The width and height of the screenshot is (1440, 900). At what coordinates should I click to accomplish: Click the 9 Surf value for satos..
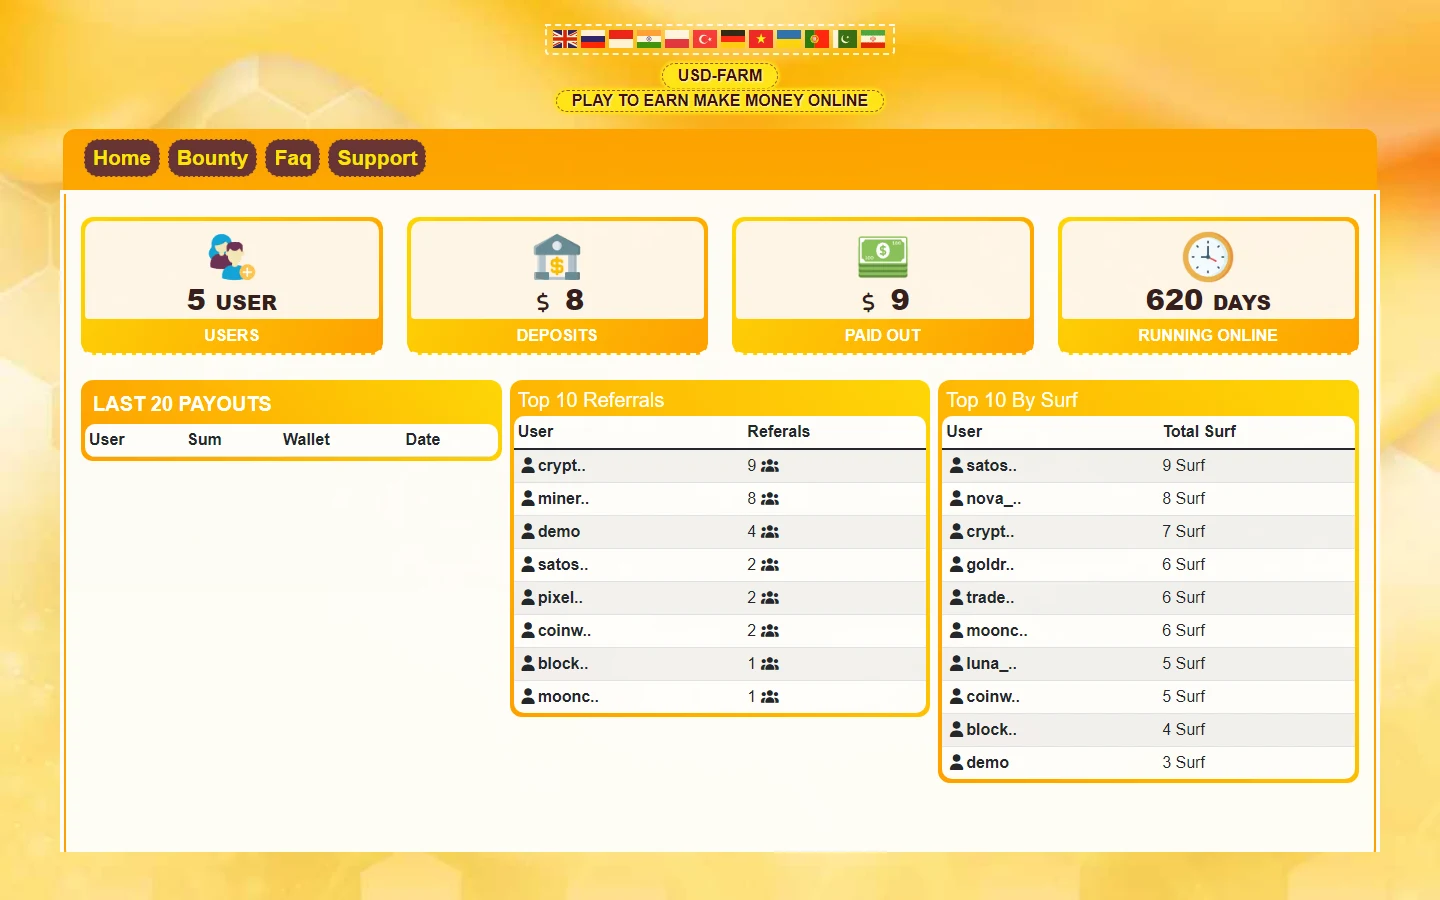(x=1184, y=465)
